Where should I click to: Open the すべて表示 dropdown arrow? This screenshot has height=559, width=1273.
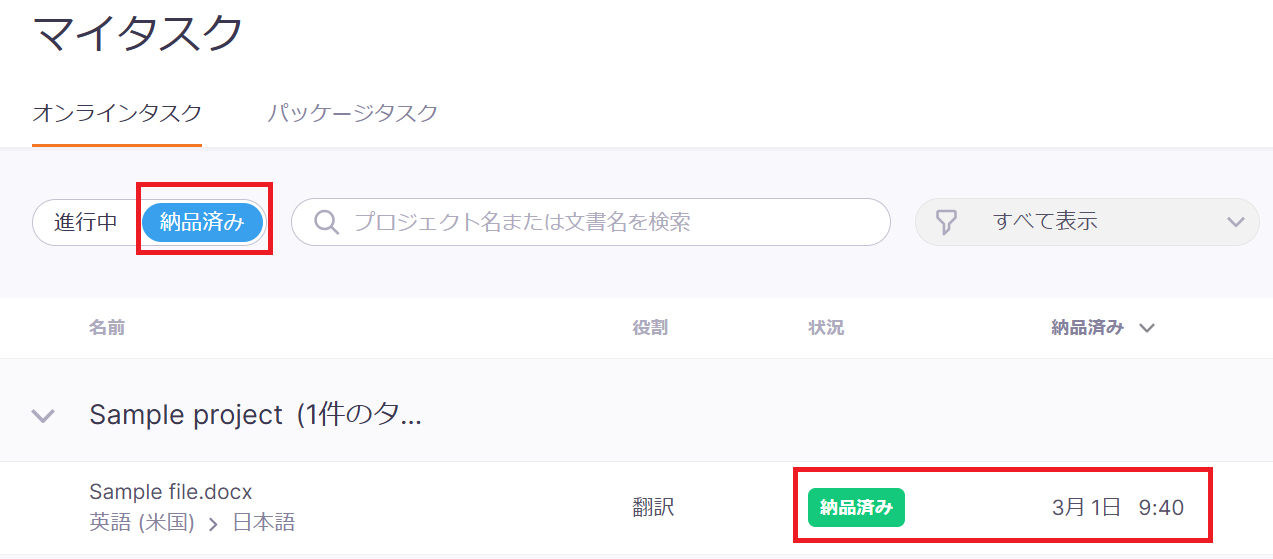(x=1236, y=222)
